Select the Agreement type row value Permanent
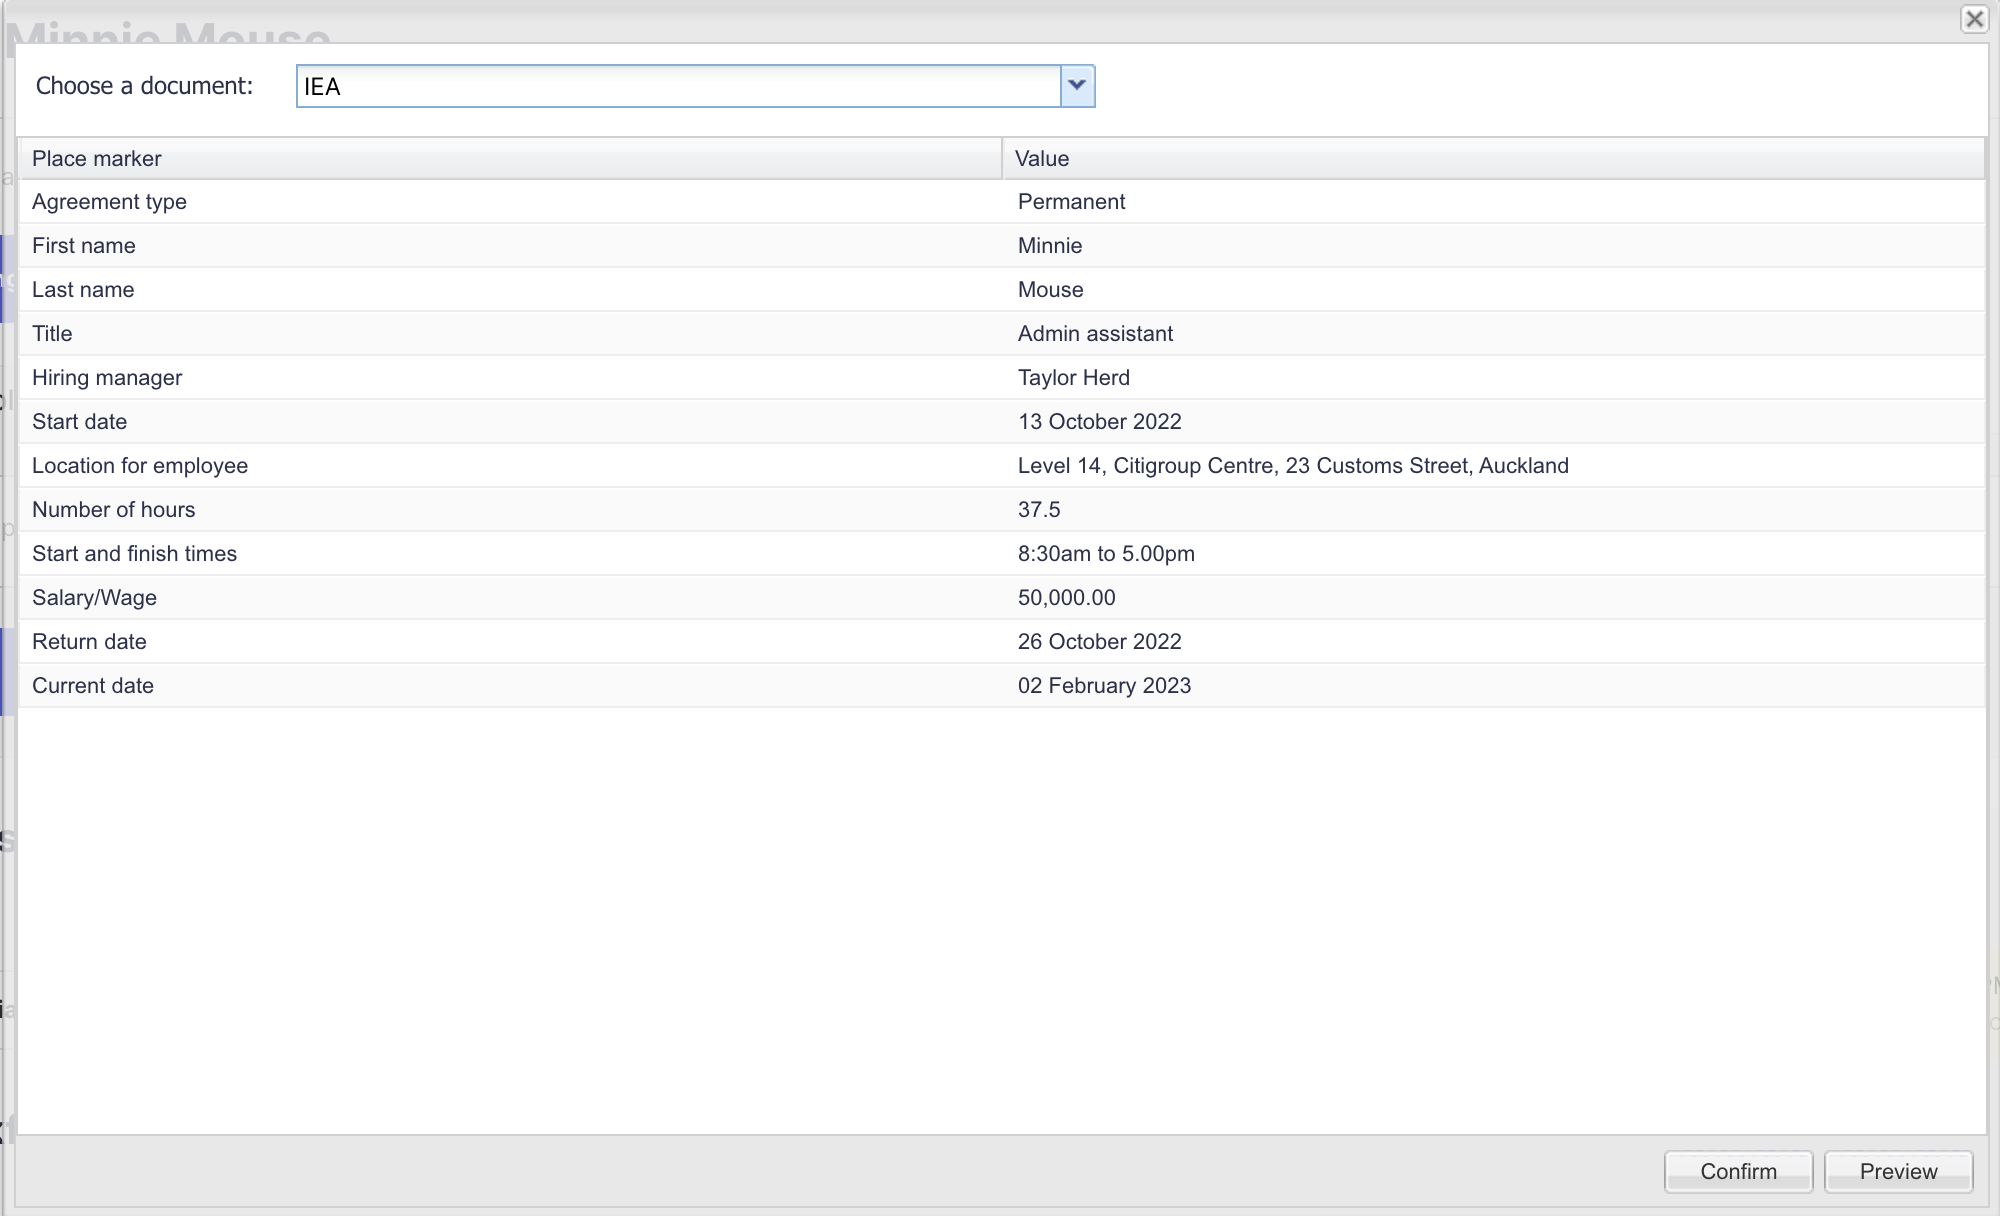The image size is (2000, 1216). pos(1071,202)
